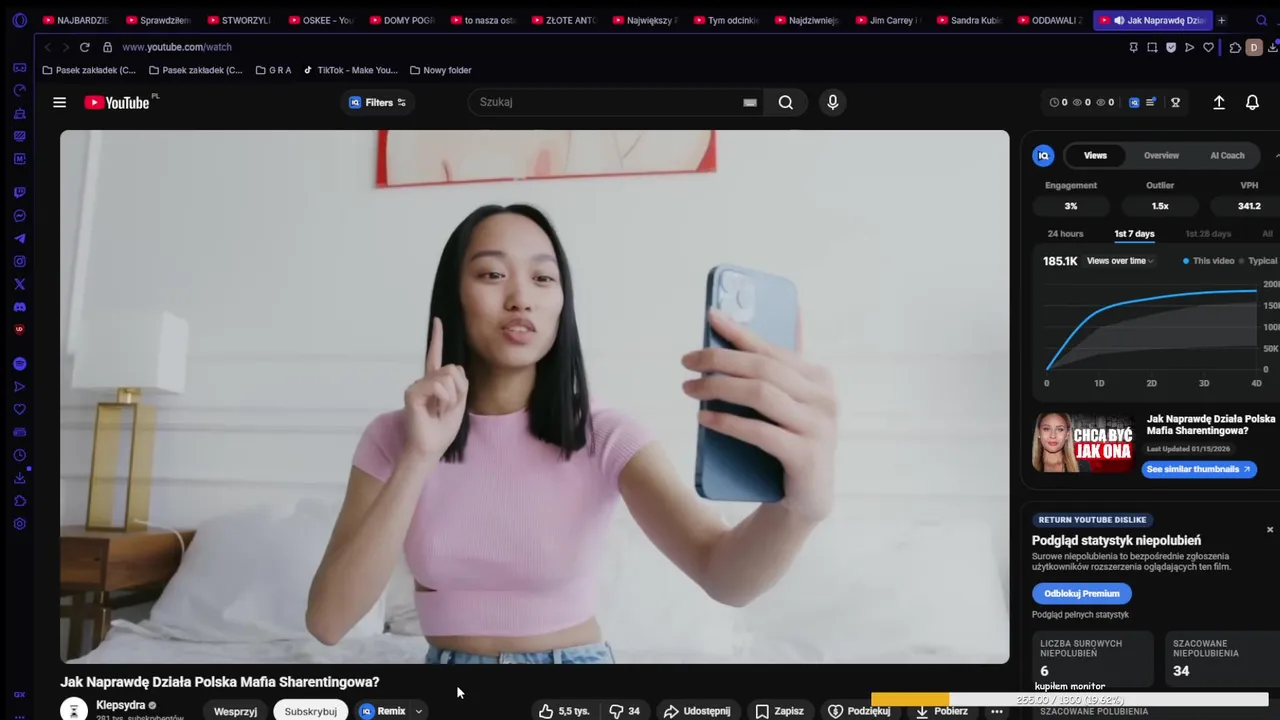Open browser extensions puzzle icon
1280x720 pixels.
click(x=1235, y=47)
